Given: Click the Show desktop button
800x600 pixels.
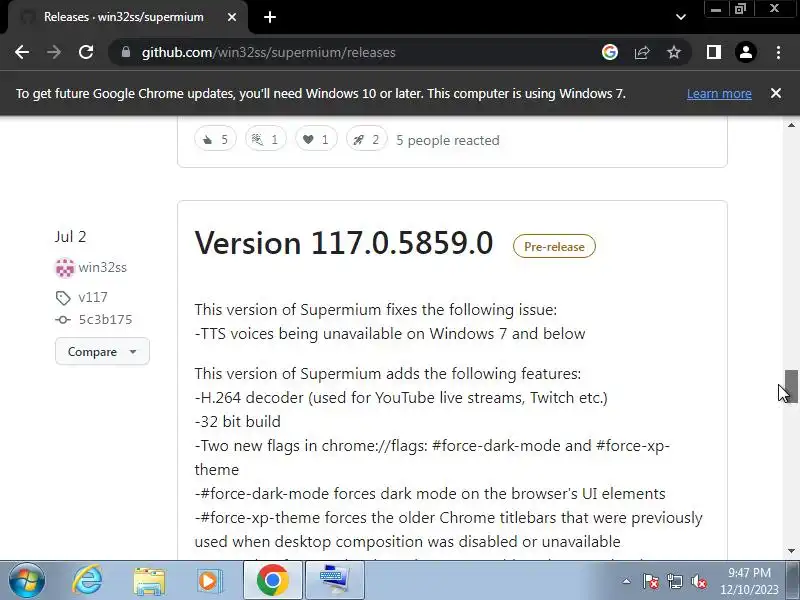Looking at the screenshot, I should tap(794, 581).
